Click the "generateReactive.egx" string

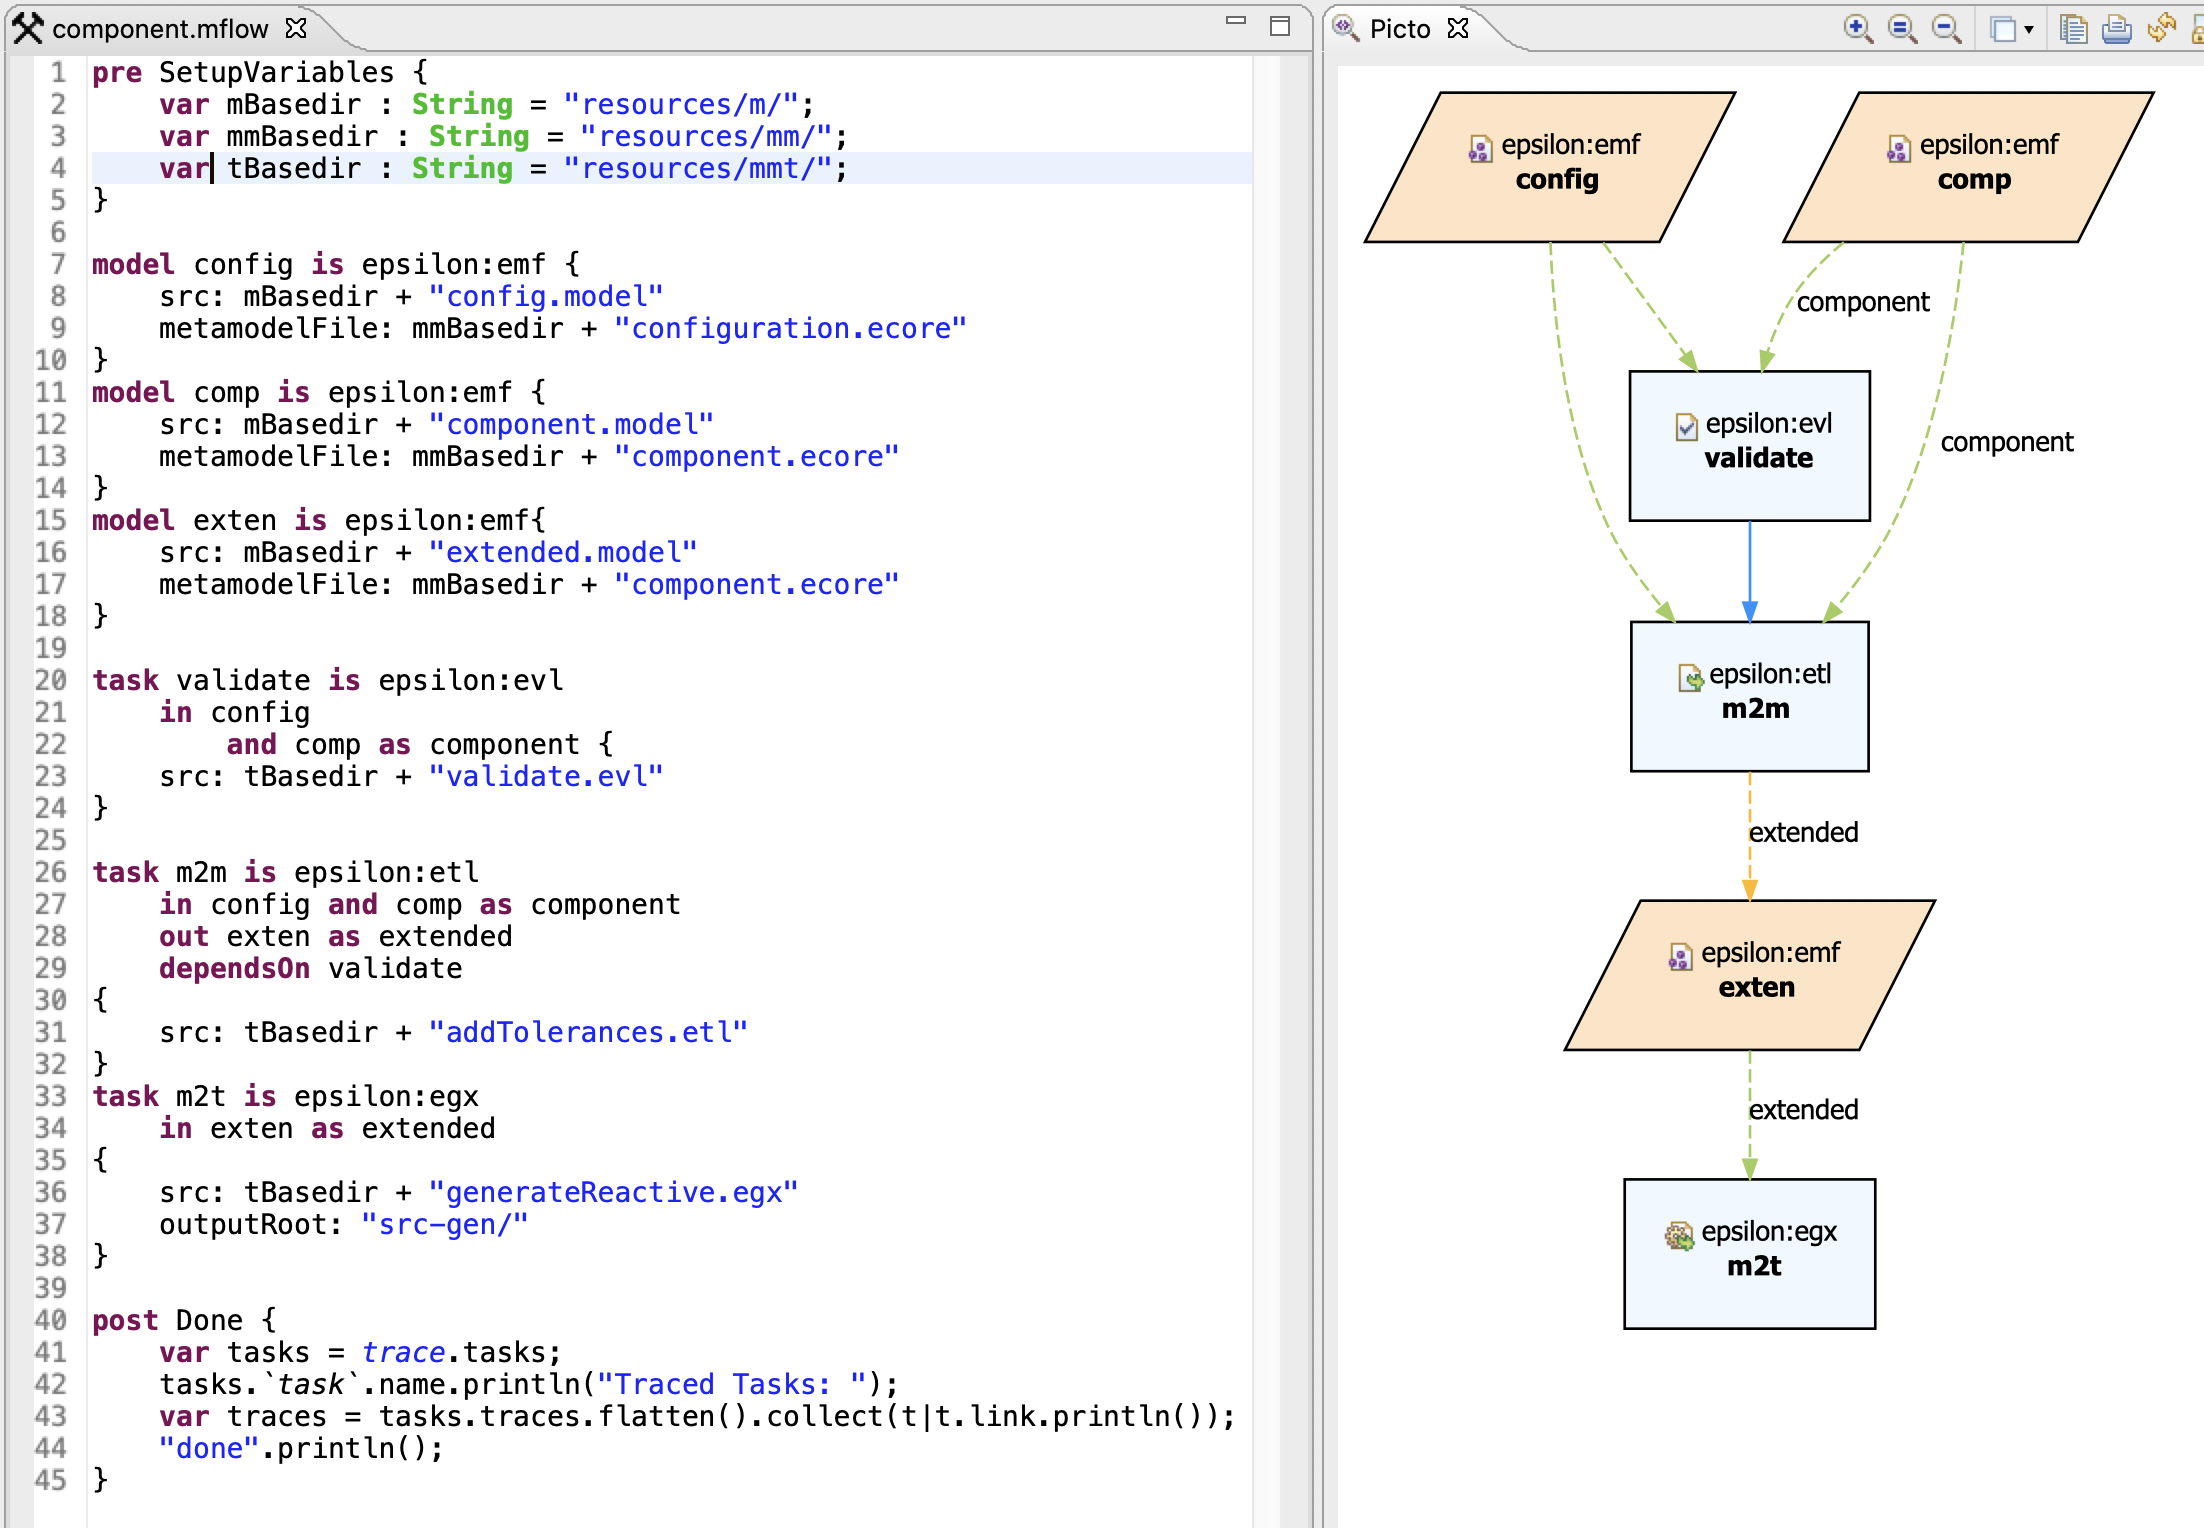pos(613,1192)
